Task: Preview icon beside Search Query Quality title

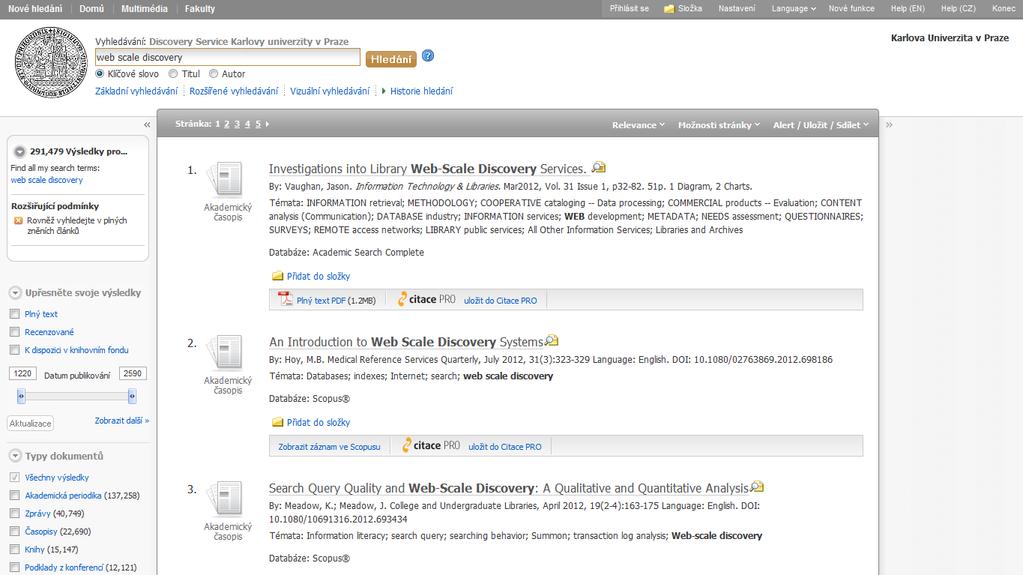Action: (757, 486)
